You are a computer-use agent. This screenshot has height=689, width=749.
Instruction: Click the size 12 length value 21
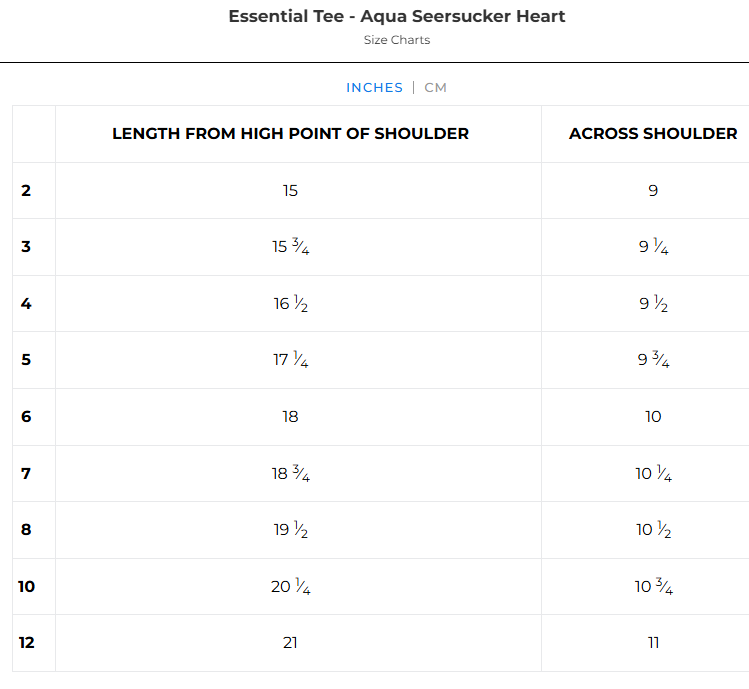coord(290,642)
